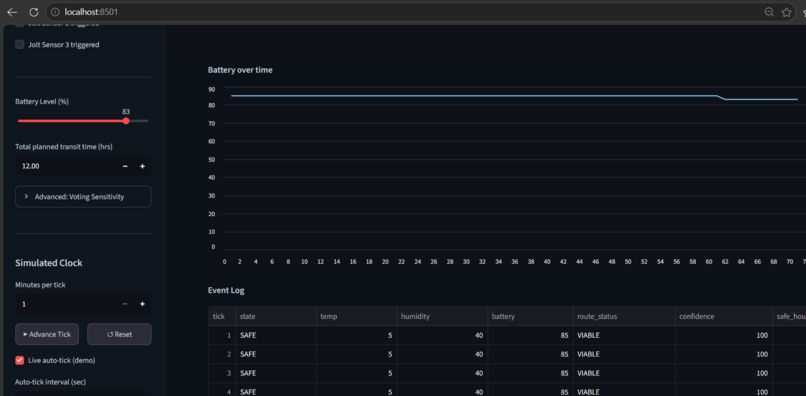The image size is (806, 396).
Task: Select the confidence value 100 in tick 1 row
Action: [724, 335]
